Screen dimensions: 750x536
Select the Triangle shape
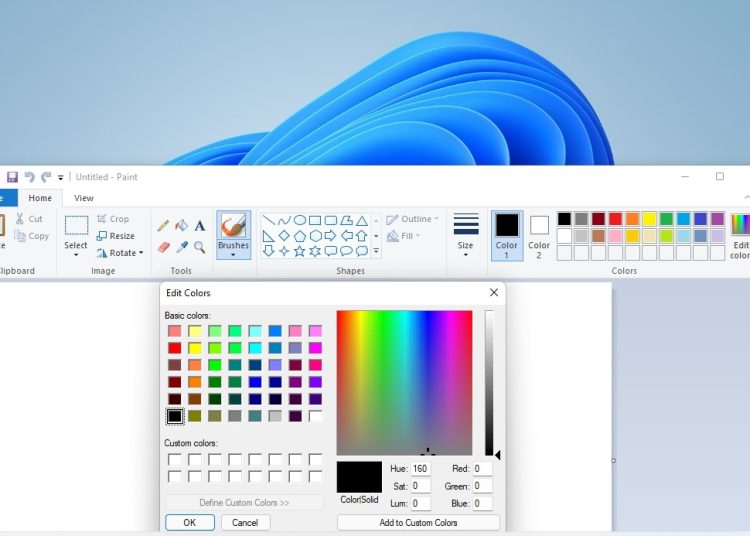coord(362,220)
